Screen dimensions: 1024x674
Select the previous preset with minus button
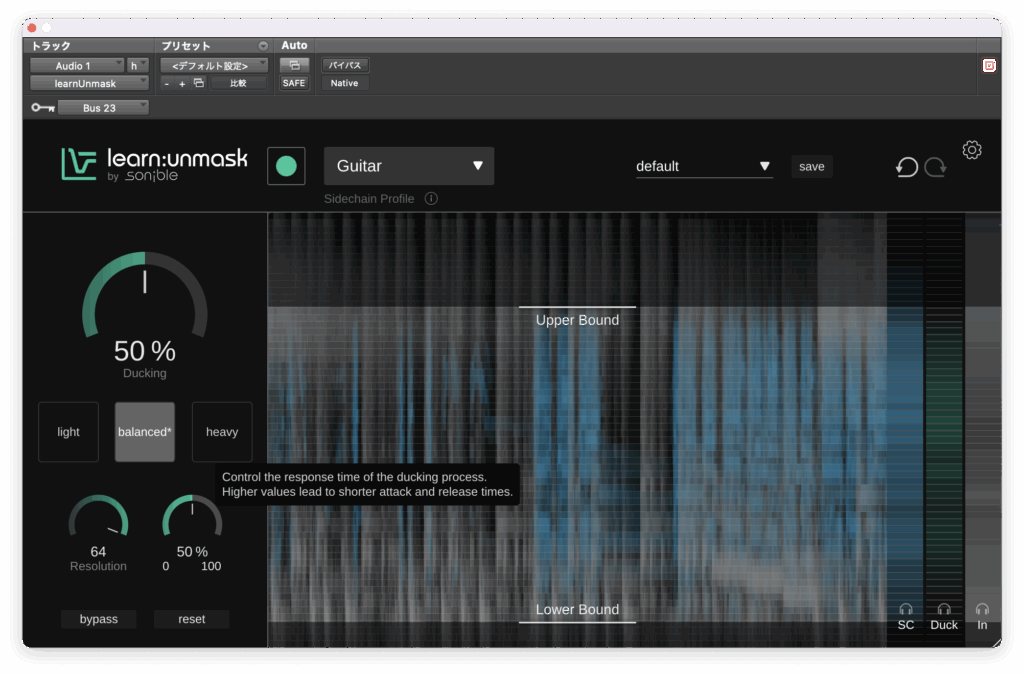click(x=167, y=84)
